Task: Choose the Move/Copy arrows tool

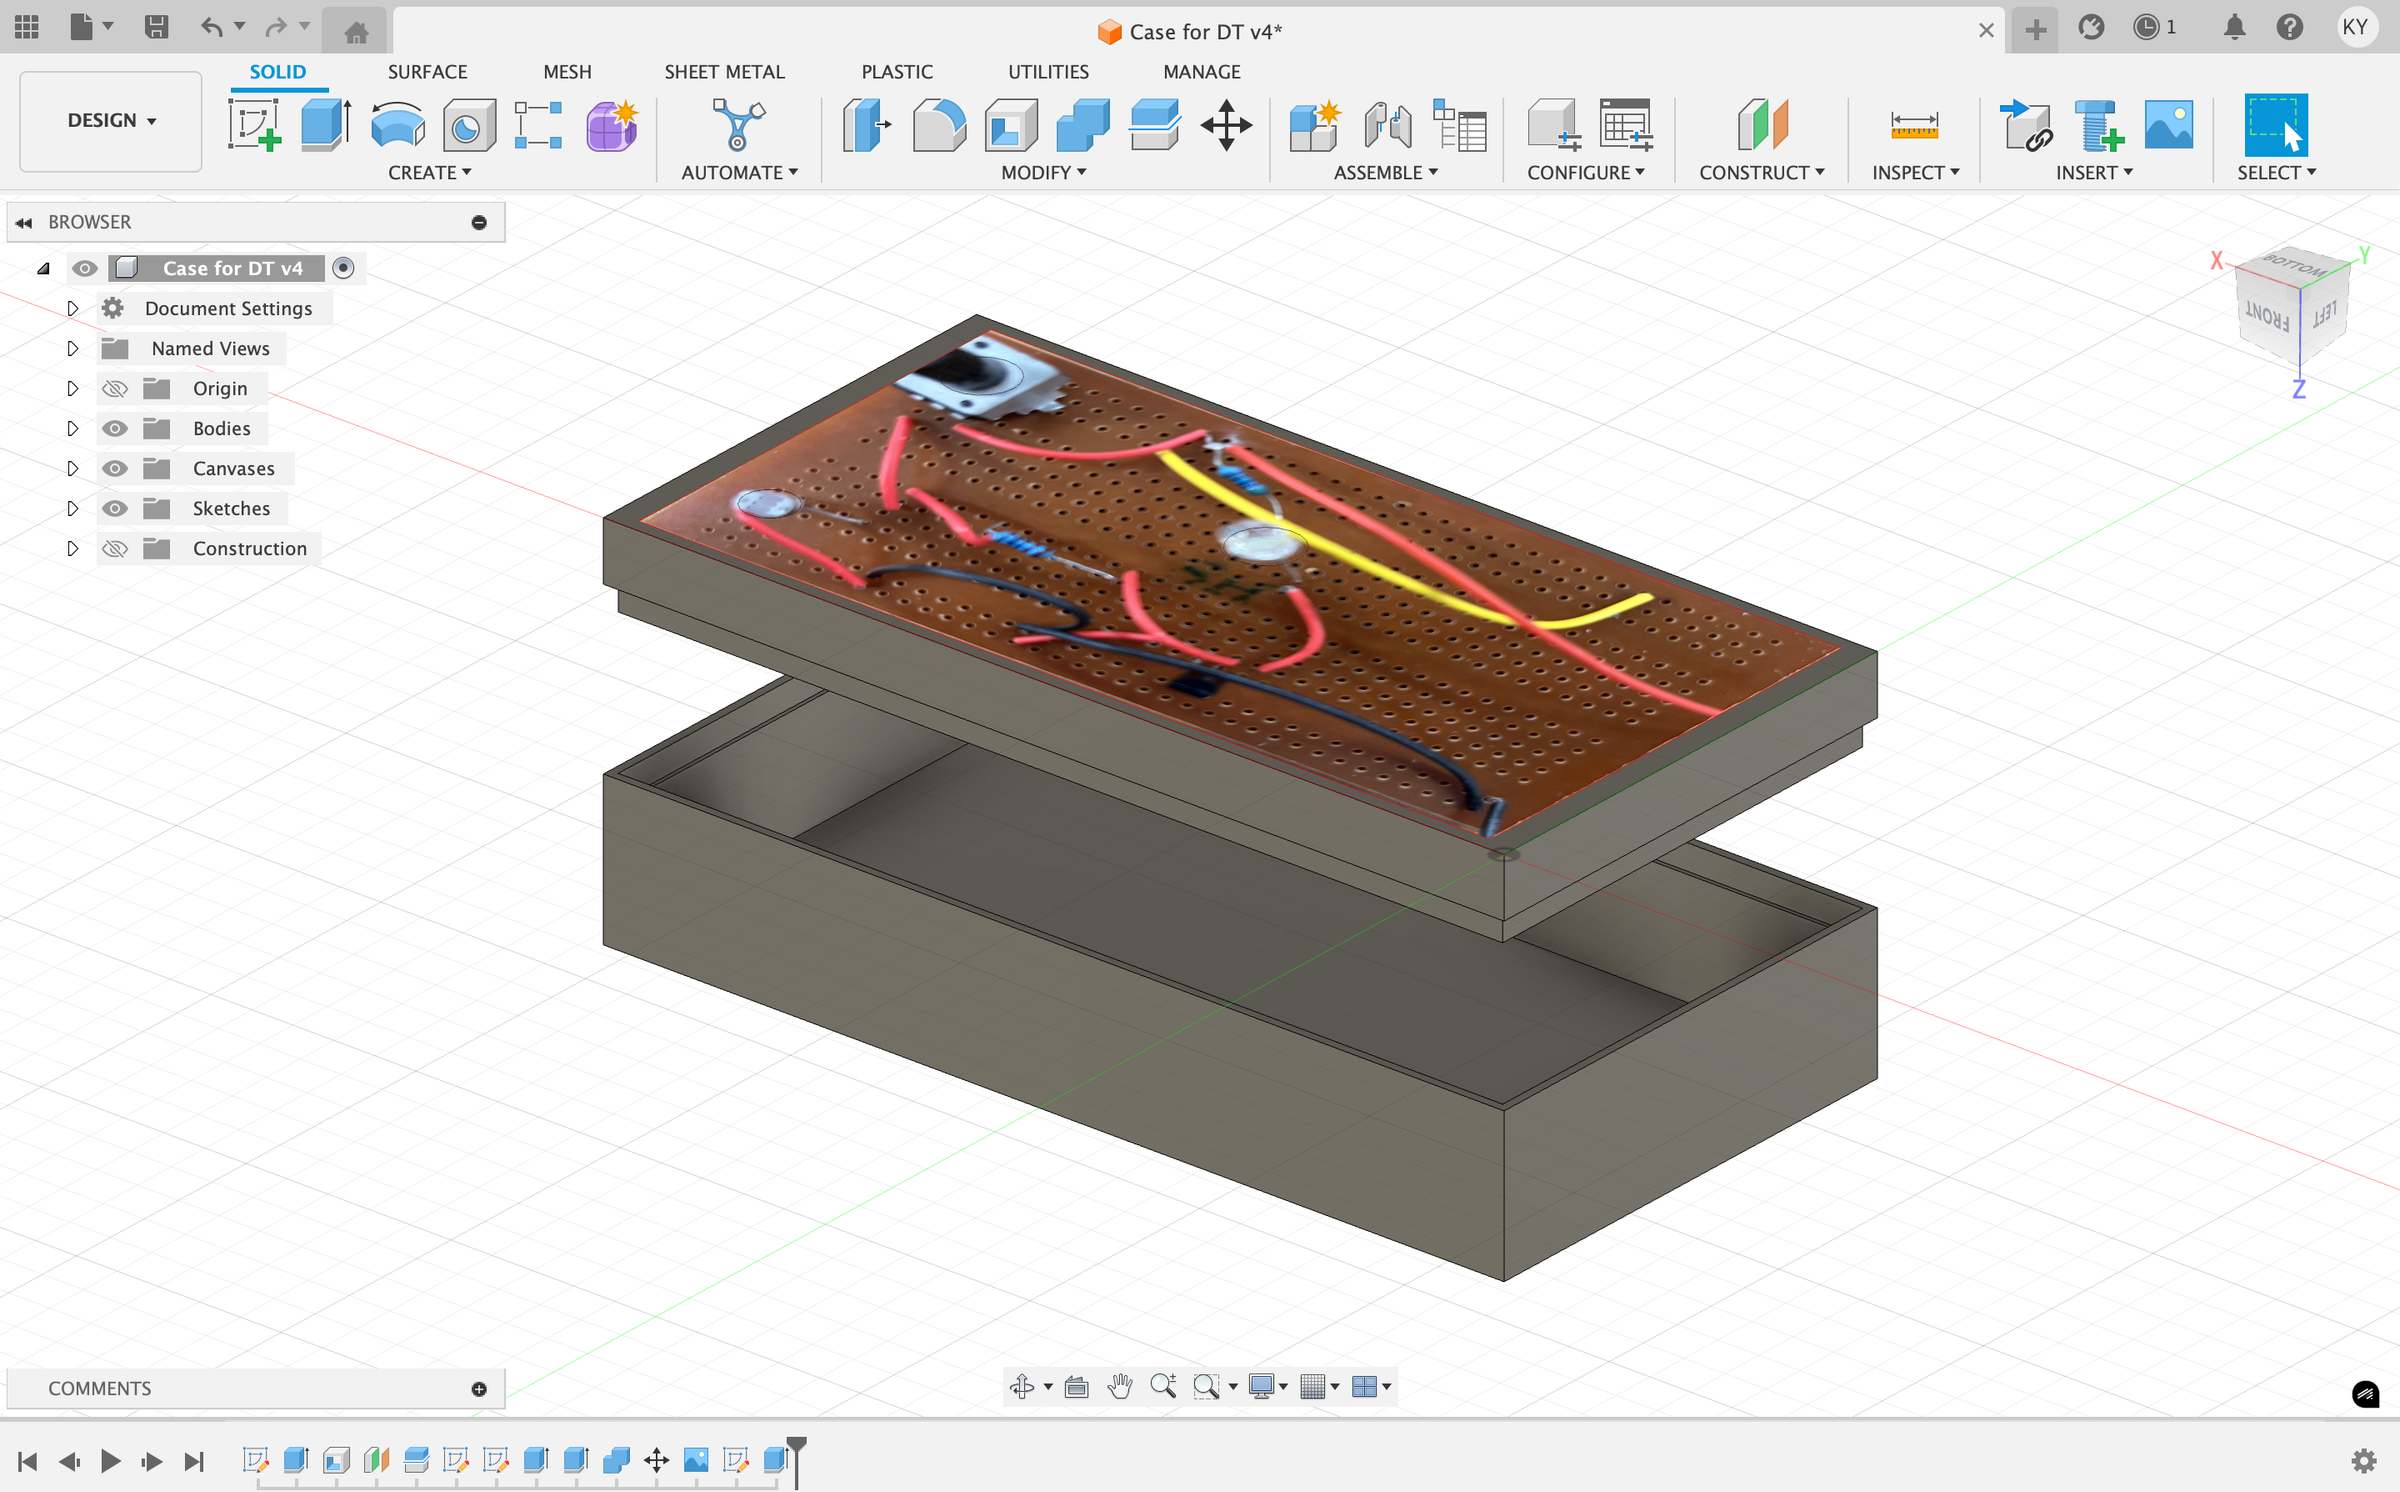Action: point(1226,126)
